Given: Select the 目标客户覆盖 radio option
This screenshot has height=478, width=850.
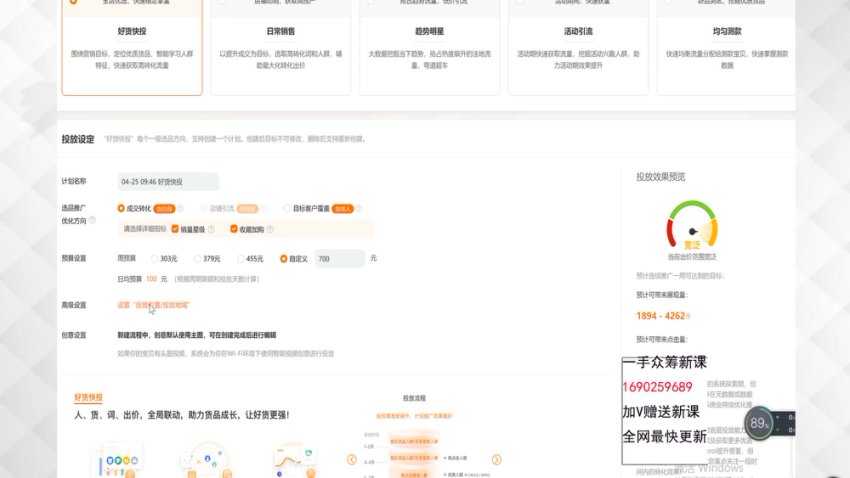Looking at the screenshot, I should coord(288,208).
